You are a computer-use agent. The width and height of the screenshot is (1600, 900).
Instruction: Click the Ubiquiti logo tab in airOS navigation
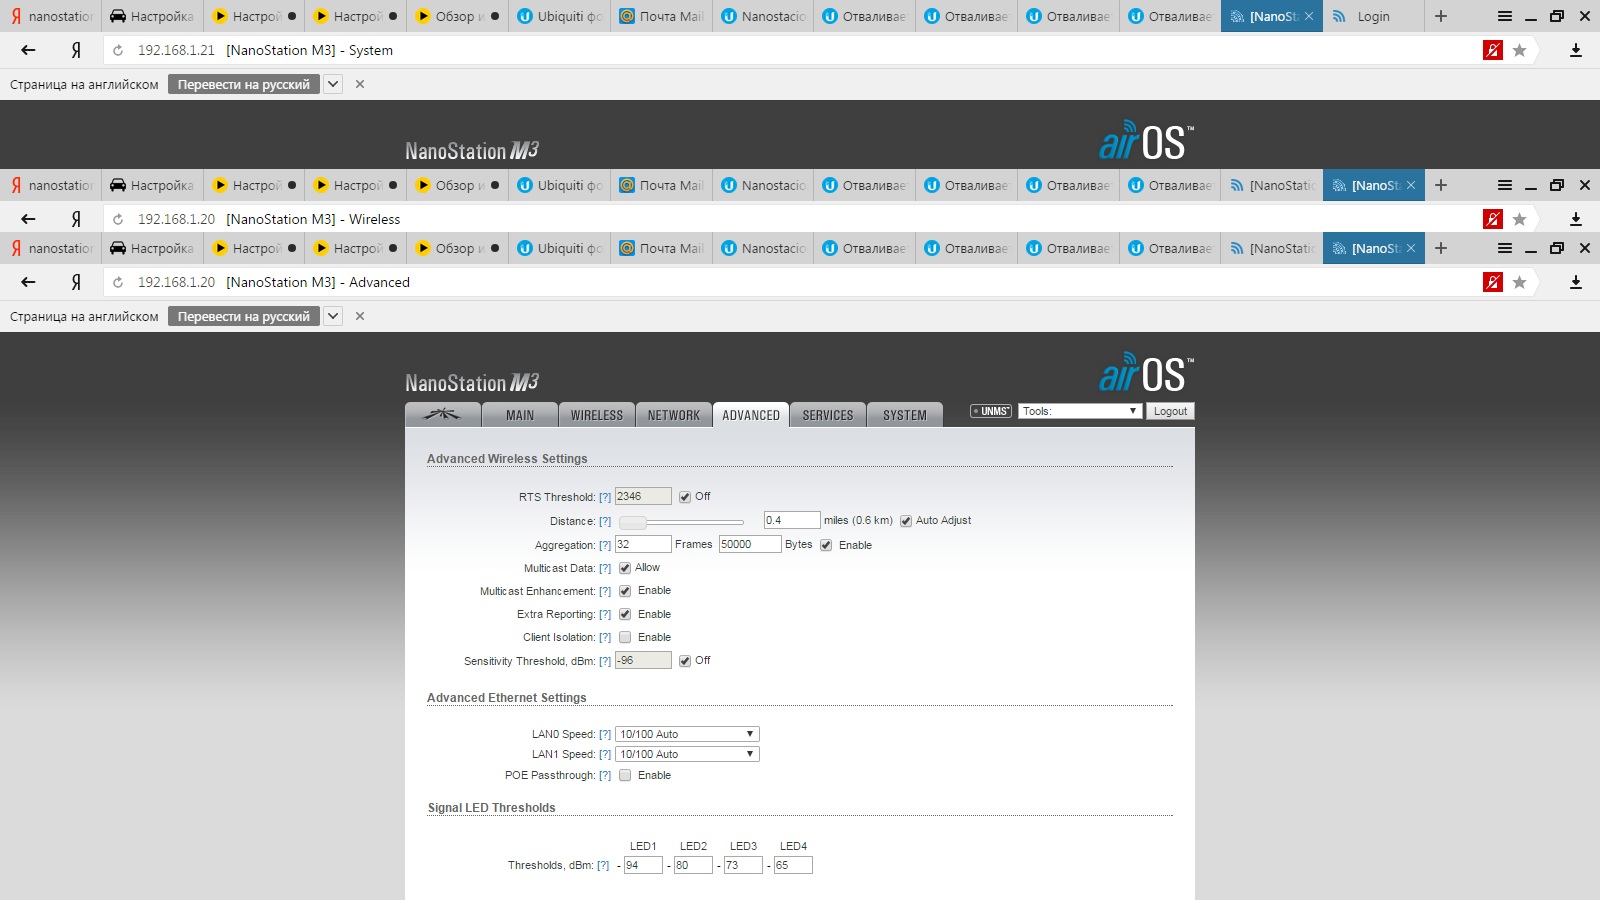[x=442, y=415]
